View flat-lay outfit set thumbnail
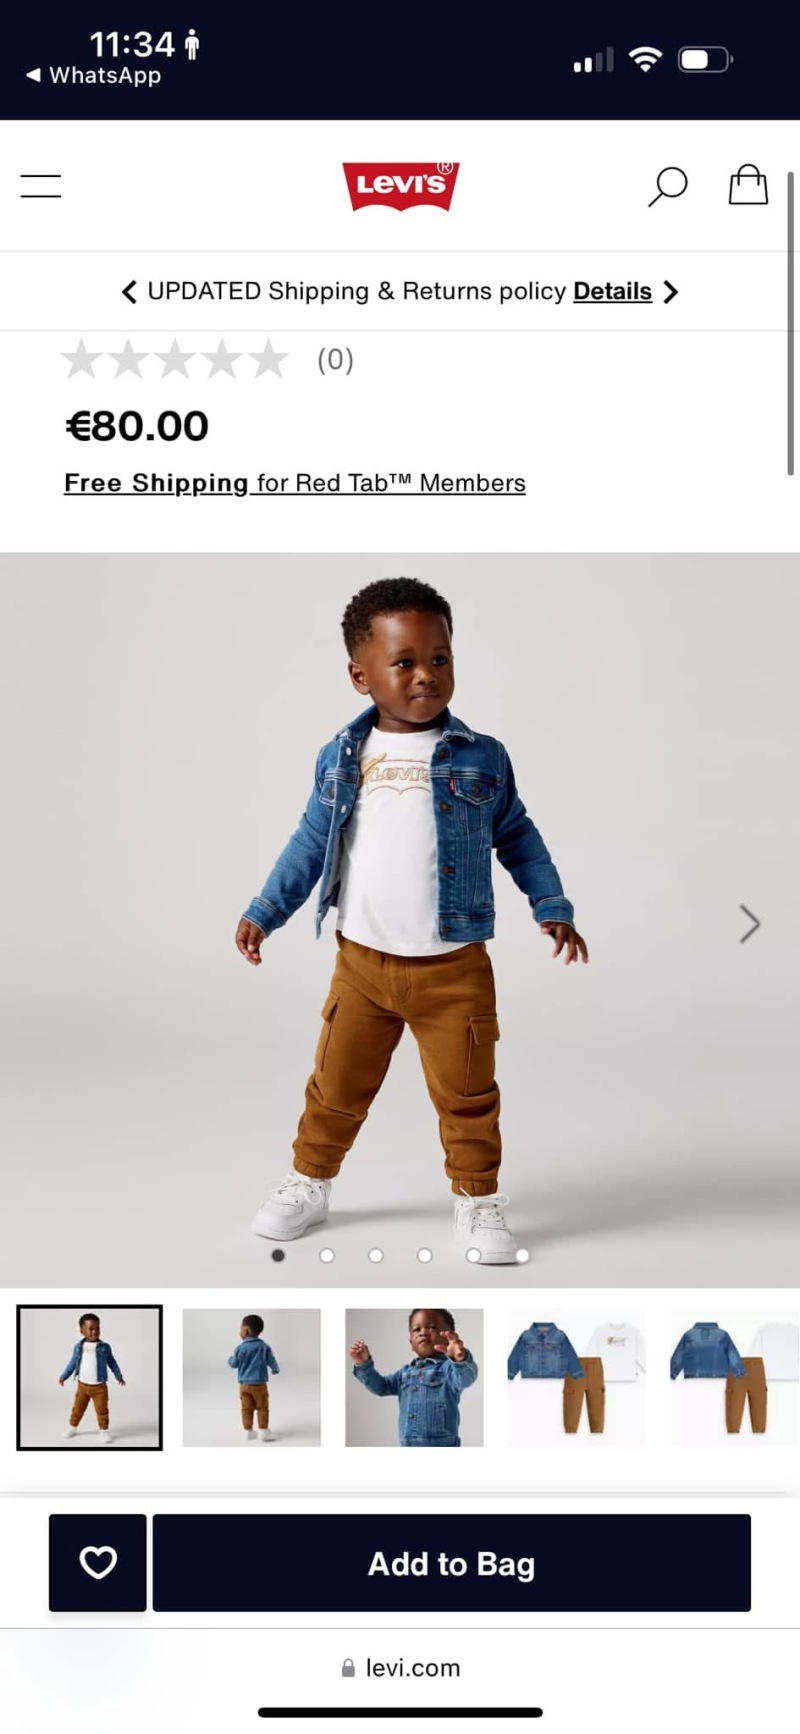 pyautogui.click(x=577, y=1377)
